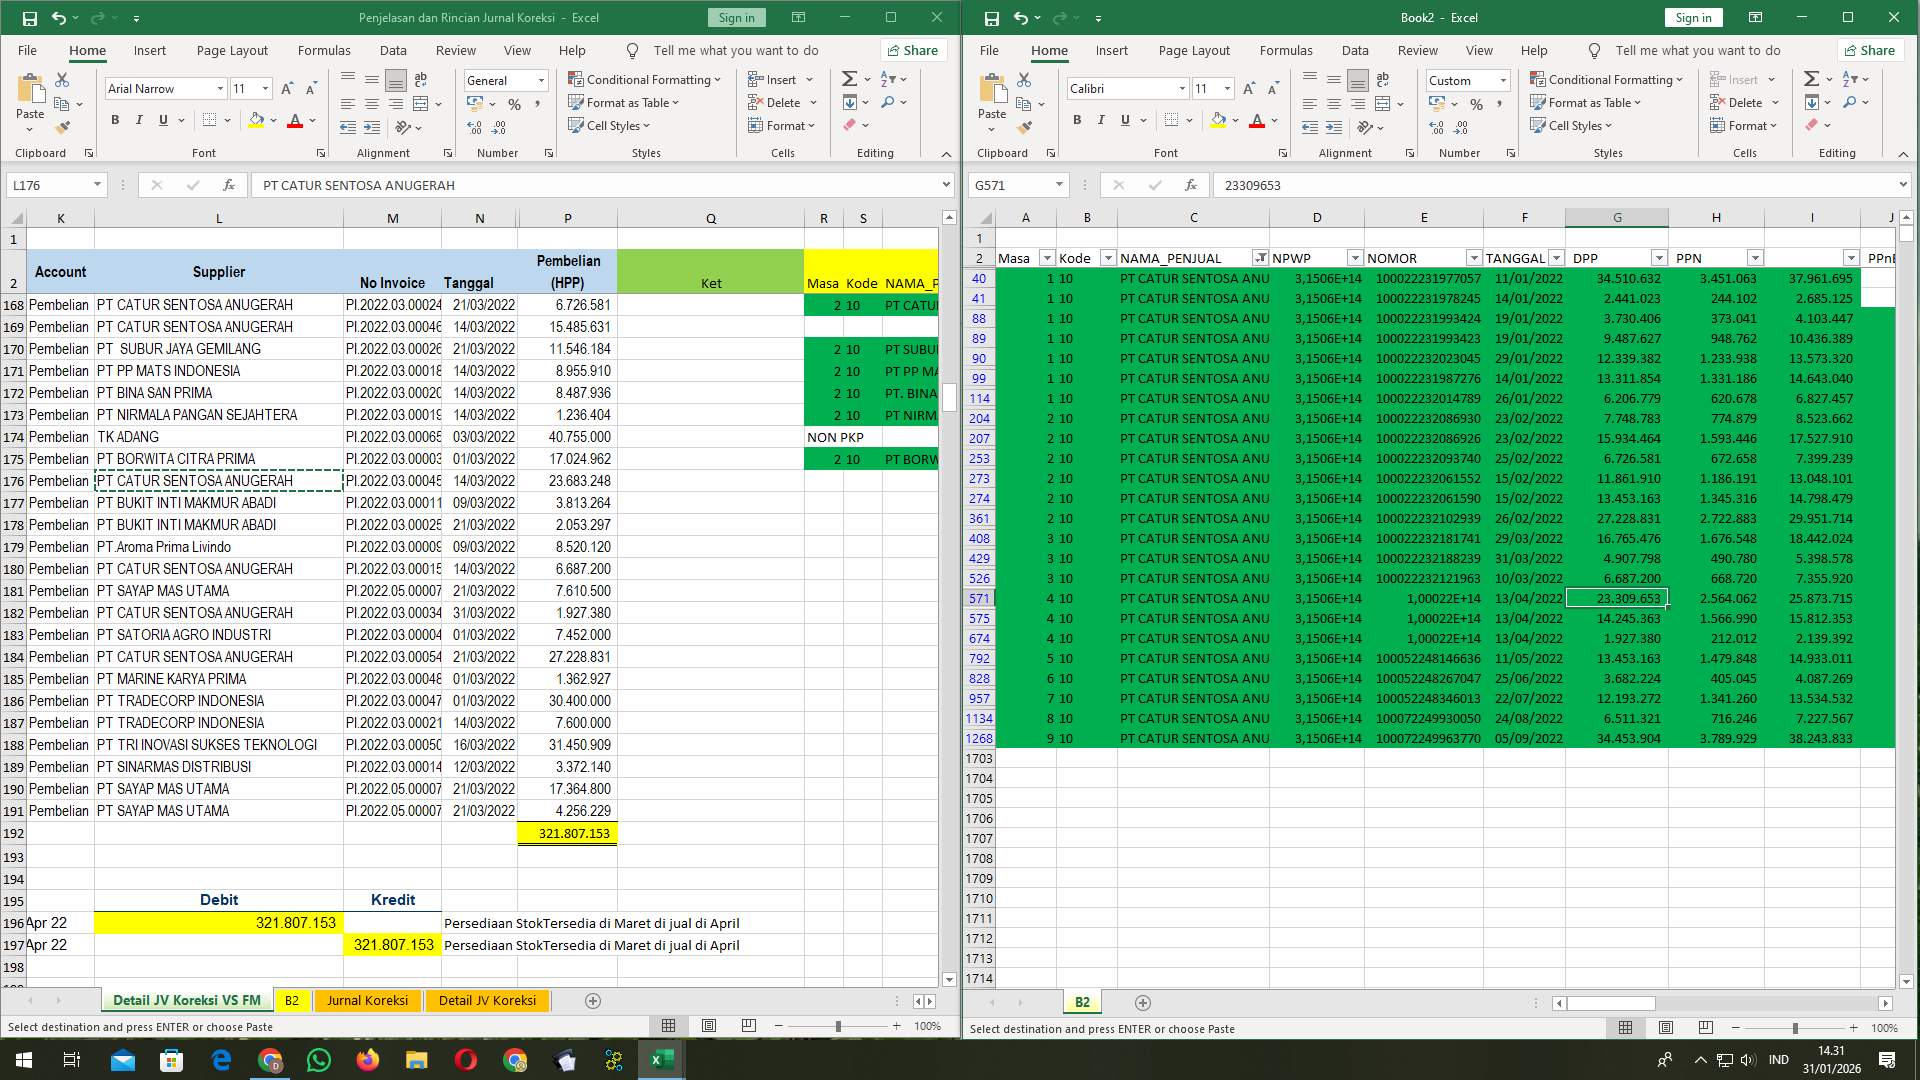Open the filter arrow on TANGGAL column
Image resolution: width=1920 pixels, height=1080 pixels.
click(1558, 257)
